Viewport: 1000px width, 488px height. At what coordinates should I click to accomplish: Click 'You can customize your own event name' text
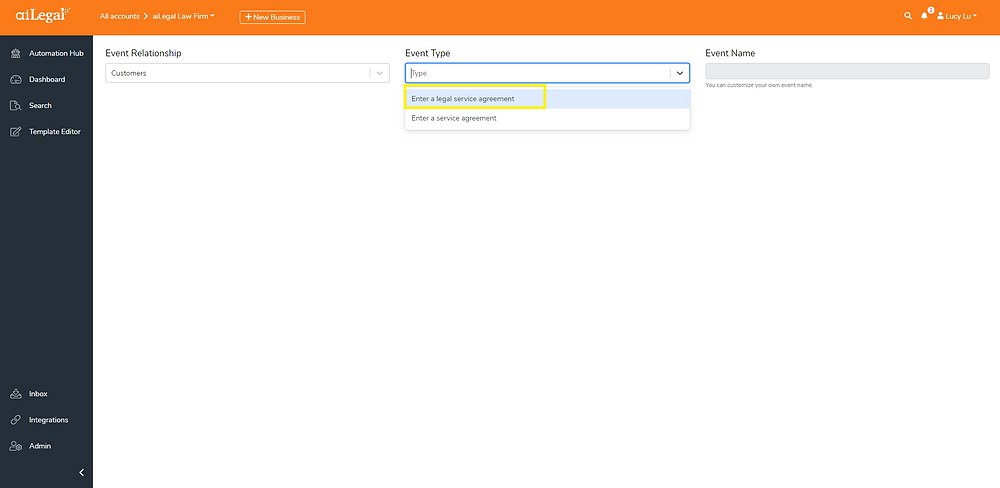(x=759, y=85)
